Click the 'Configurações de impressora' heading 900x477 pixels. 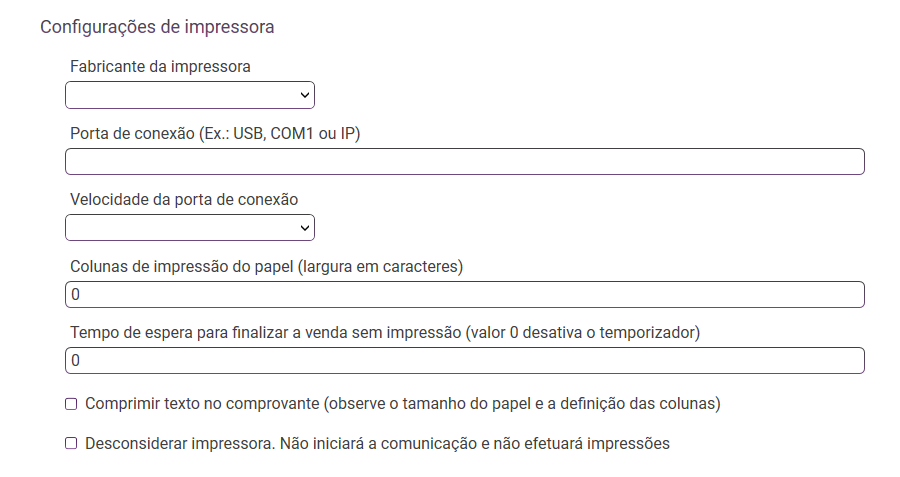coord(157,27)
